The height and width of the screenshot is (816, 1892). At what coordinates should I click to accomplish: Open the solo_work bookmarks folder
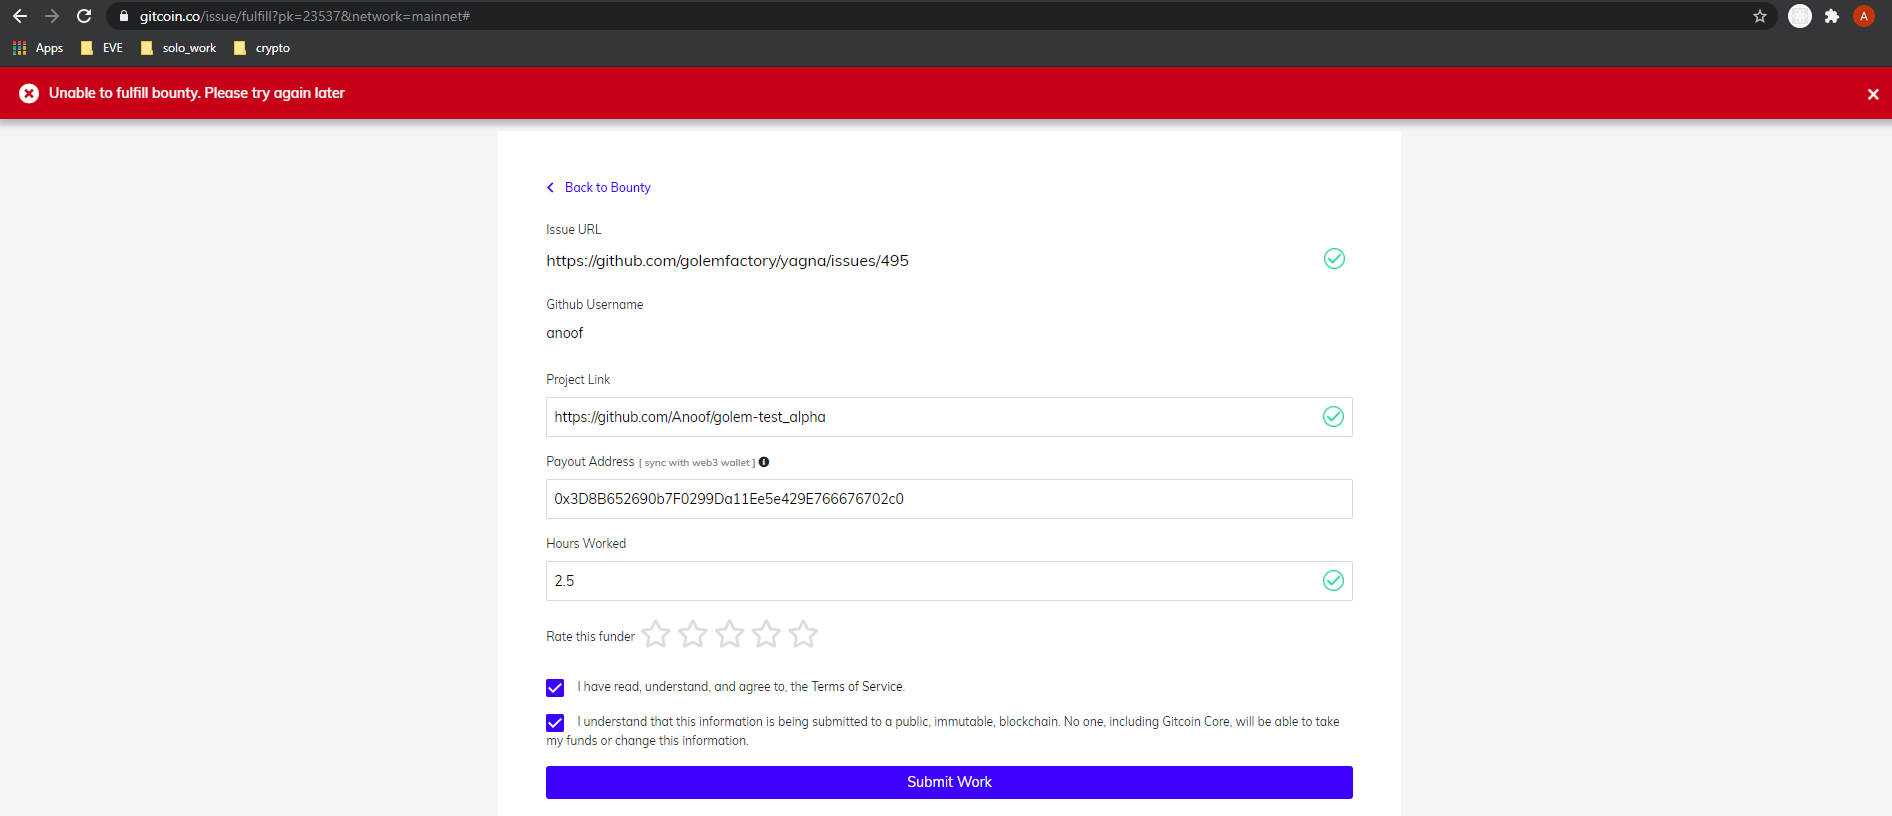tap(179, 48)
